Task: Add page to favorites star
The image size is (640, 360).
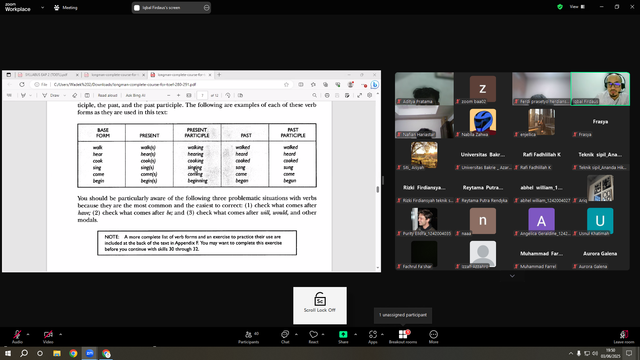Action: click(287, 84)
